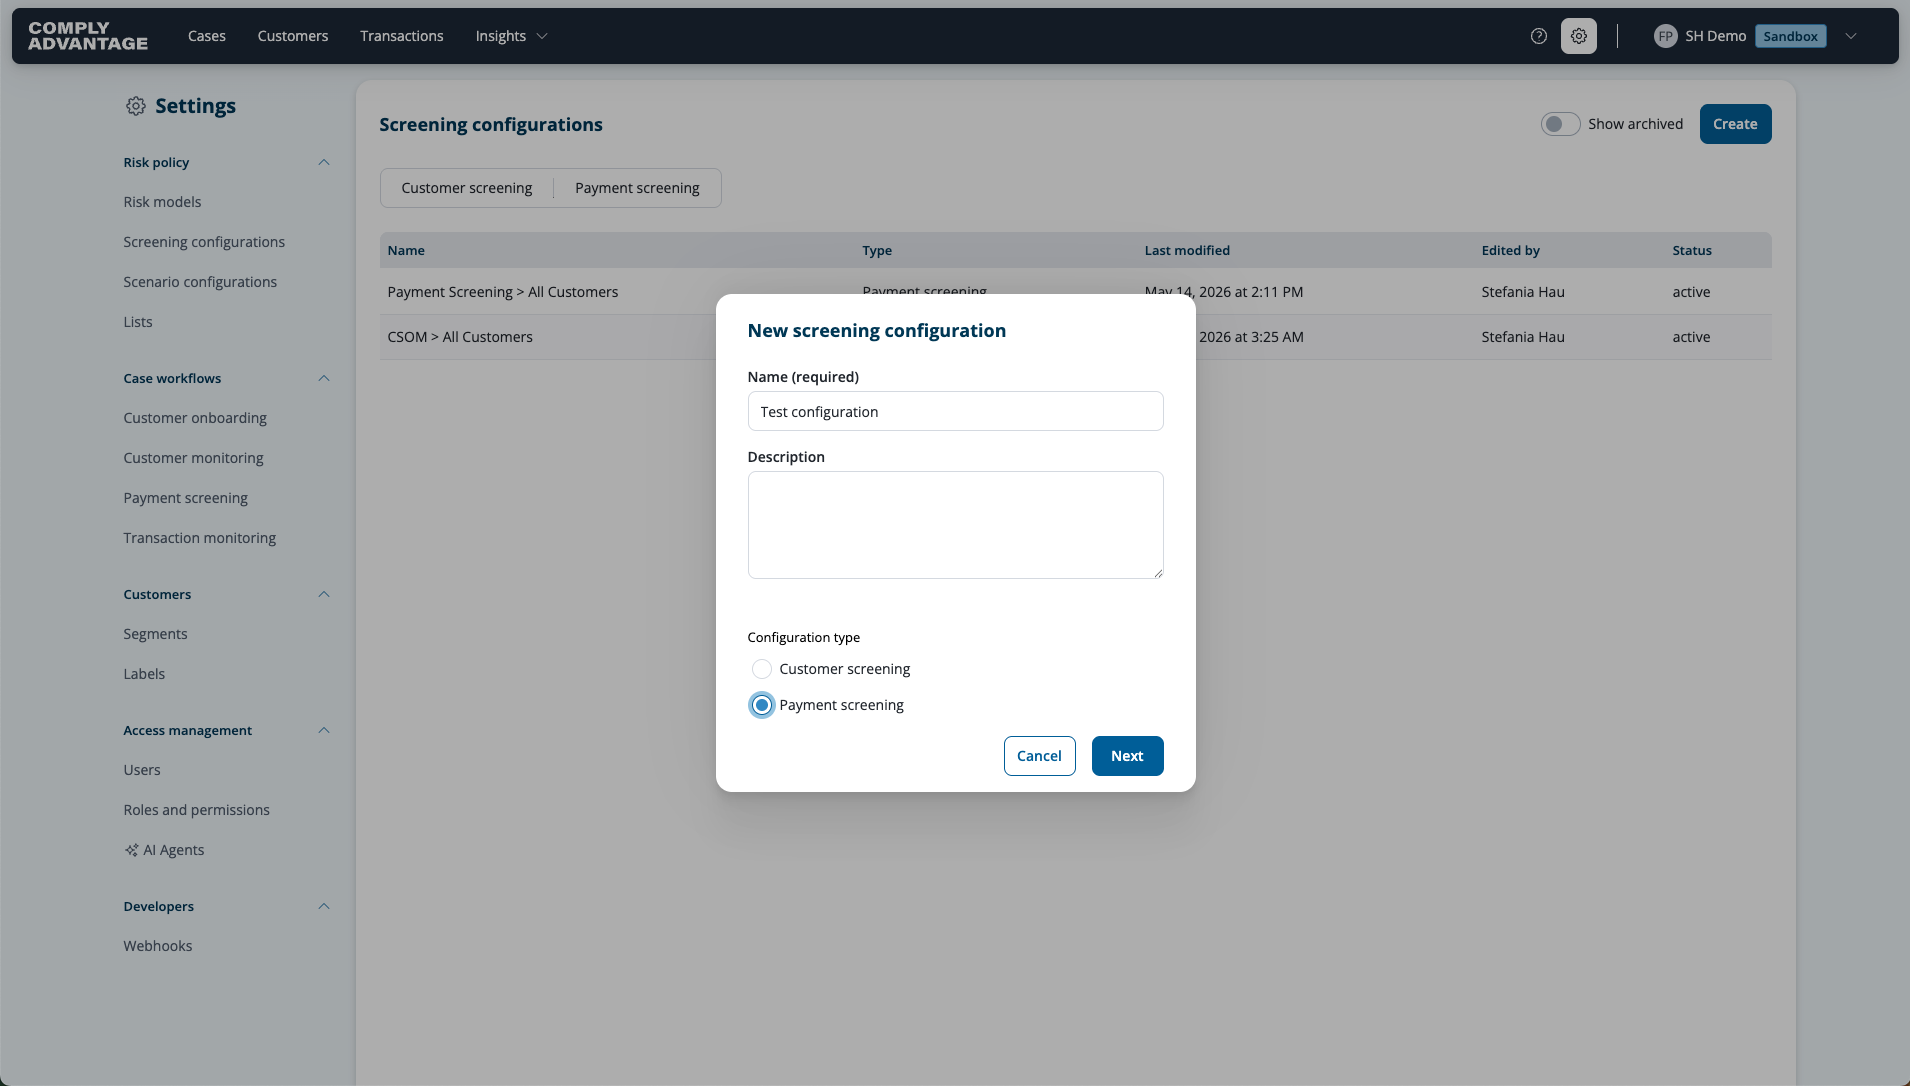Click the description resize handle
Viewport: 1910px width, 1086px height.
coord(1158,573)
